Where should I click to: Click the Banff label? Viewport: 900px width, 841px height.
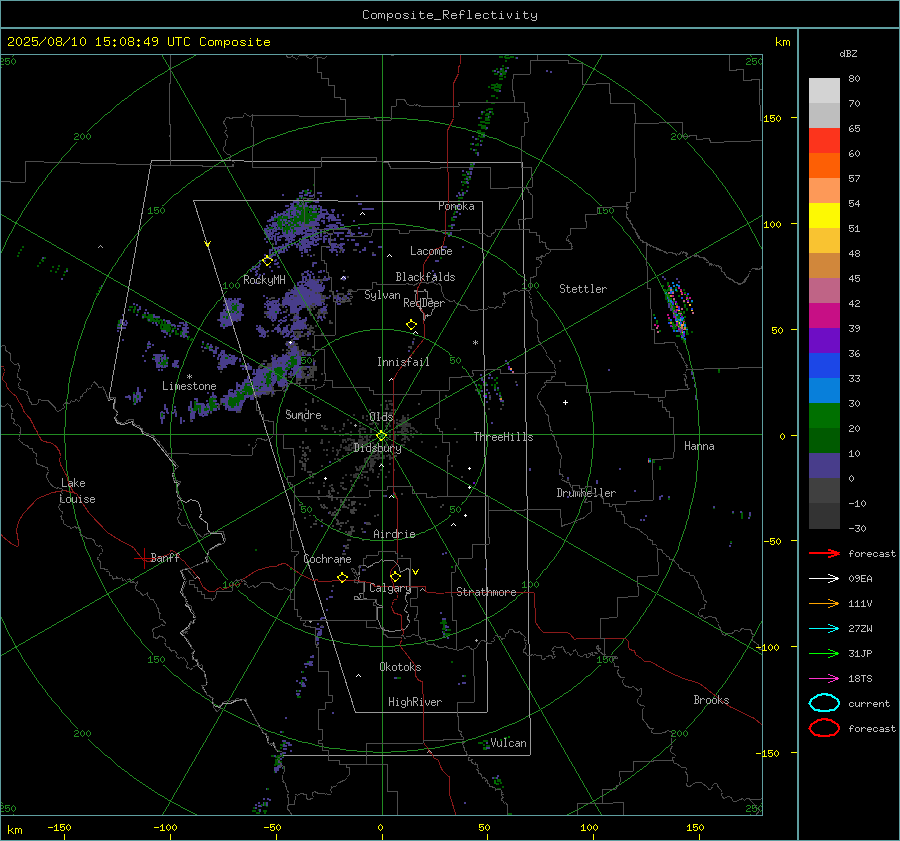pyautogui.click(x=165, y=558)
